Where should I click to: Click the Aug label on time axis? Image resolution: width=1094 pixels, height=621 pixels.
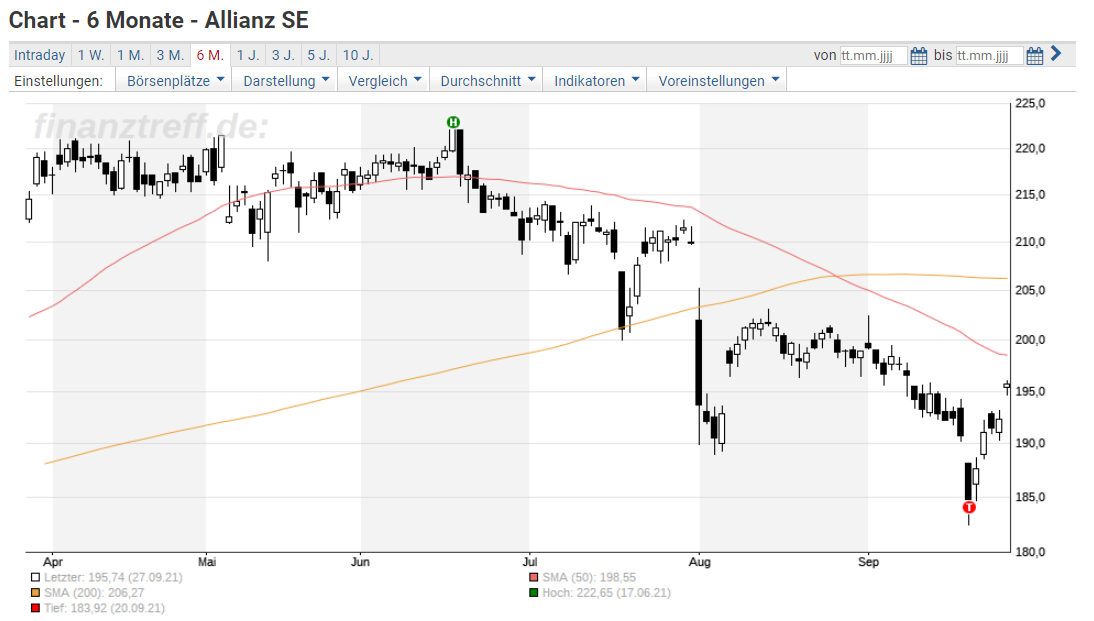pos(700,562)
